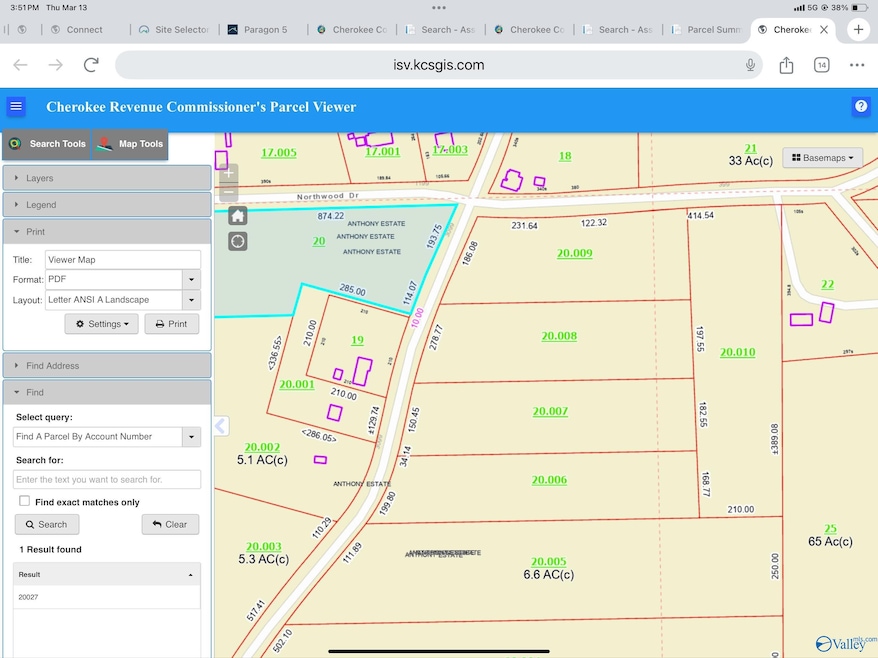The width and height of the screenshot is (878, 658).
Task: Reload the page with refresh icon
Action: click(x=91, y=65)
